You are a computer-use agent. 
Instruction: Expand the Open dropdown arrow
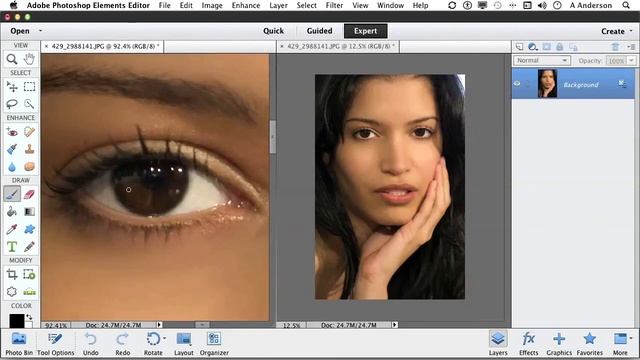tap(40, 31)
